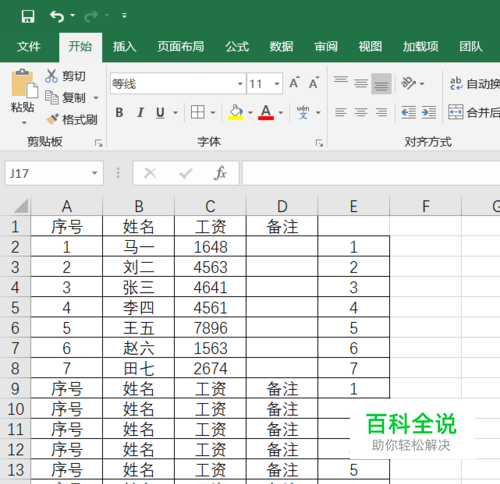Open the Customize Quick Access Toolbar dropdown
The width and height of the screenshot is (500, 484).
point(124,15)
